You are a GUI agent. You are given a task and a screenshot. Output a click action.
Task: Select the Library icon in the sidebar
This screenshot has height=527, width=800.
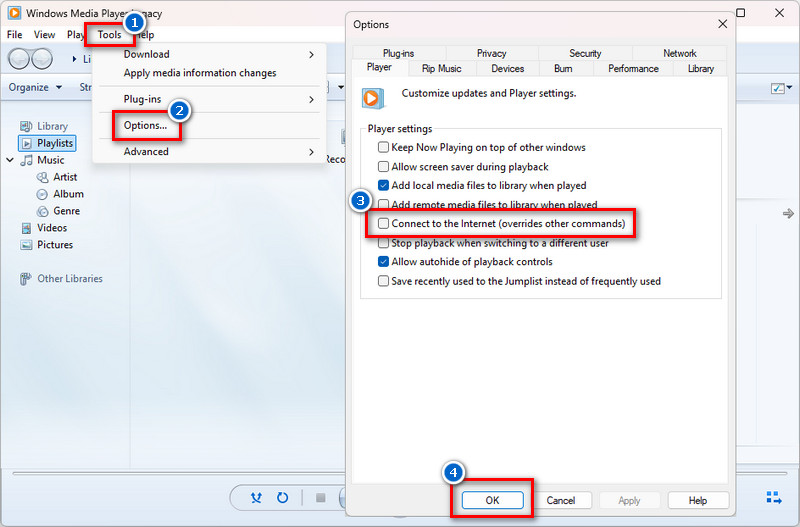pos(26,126)
